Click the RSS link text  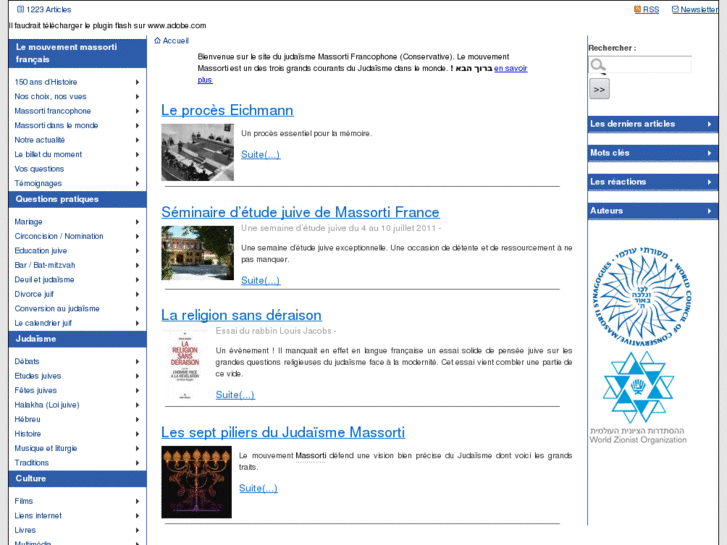tap(650, 10)
